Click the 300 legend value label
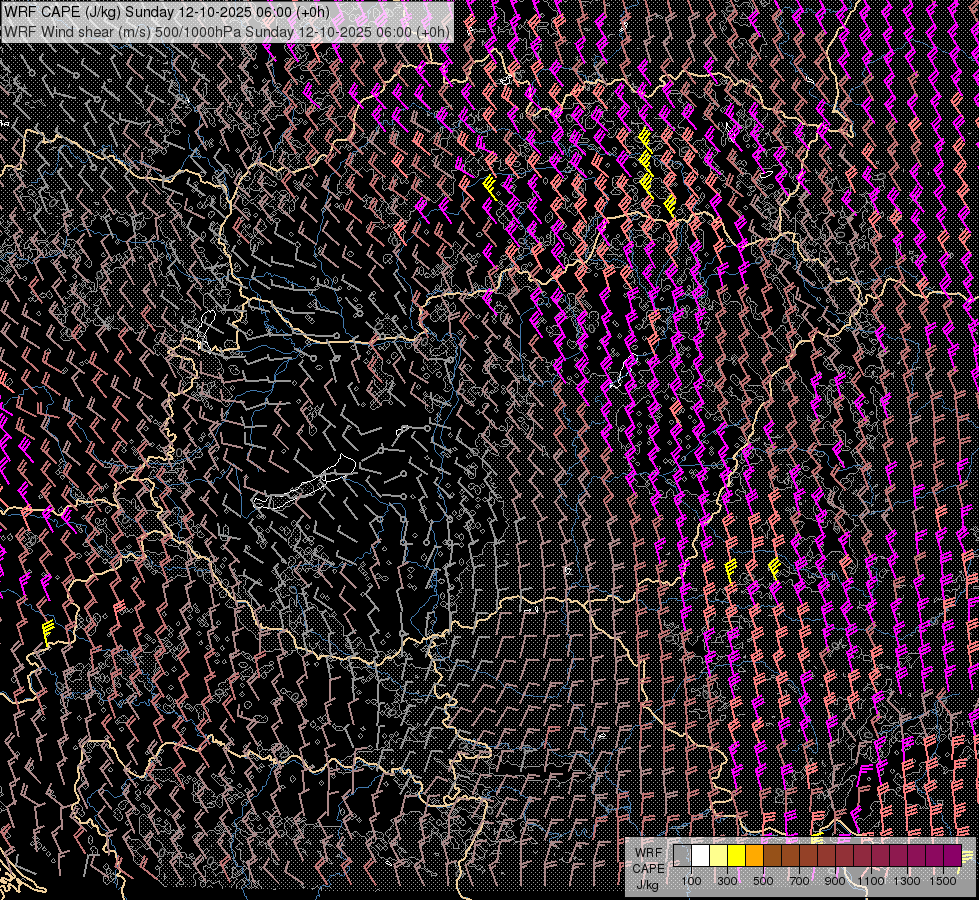The image size is (979, 900). [x=727, y=881]
